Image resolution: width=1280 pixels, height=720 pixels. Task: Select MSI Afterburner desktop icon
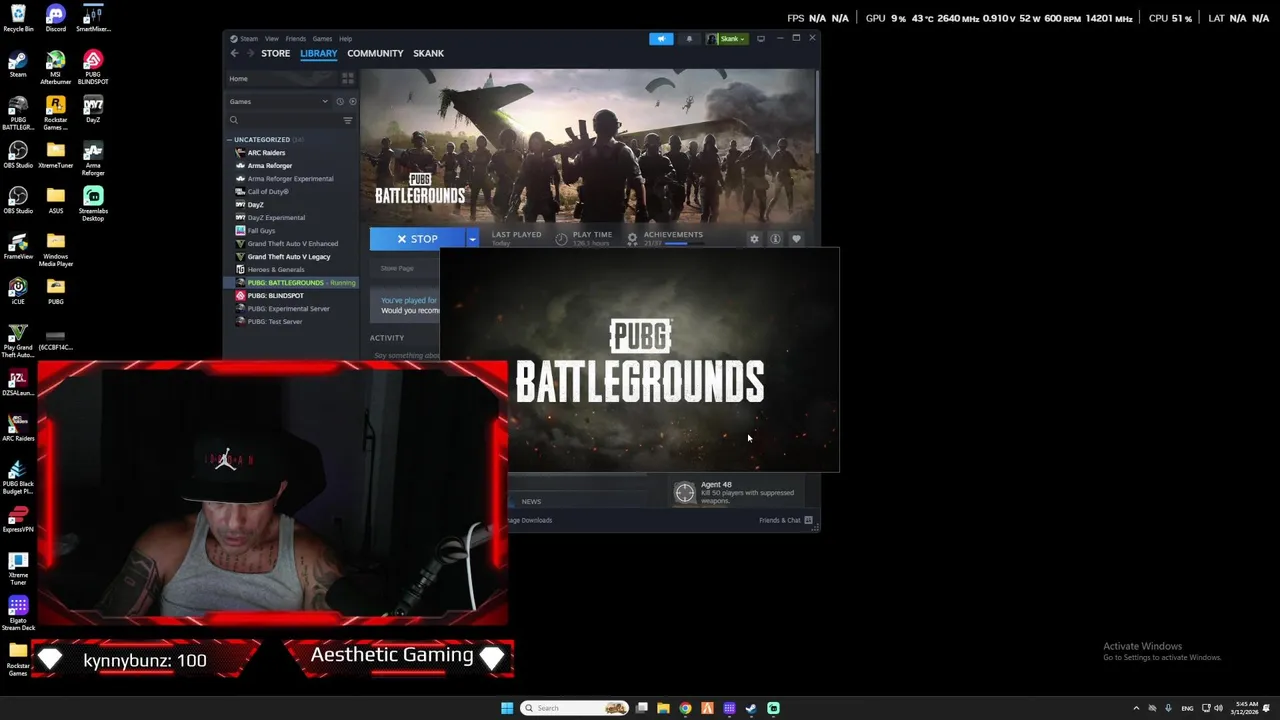(55, 68)
